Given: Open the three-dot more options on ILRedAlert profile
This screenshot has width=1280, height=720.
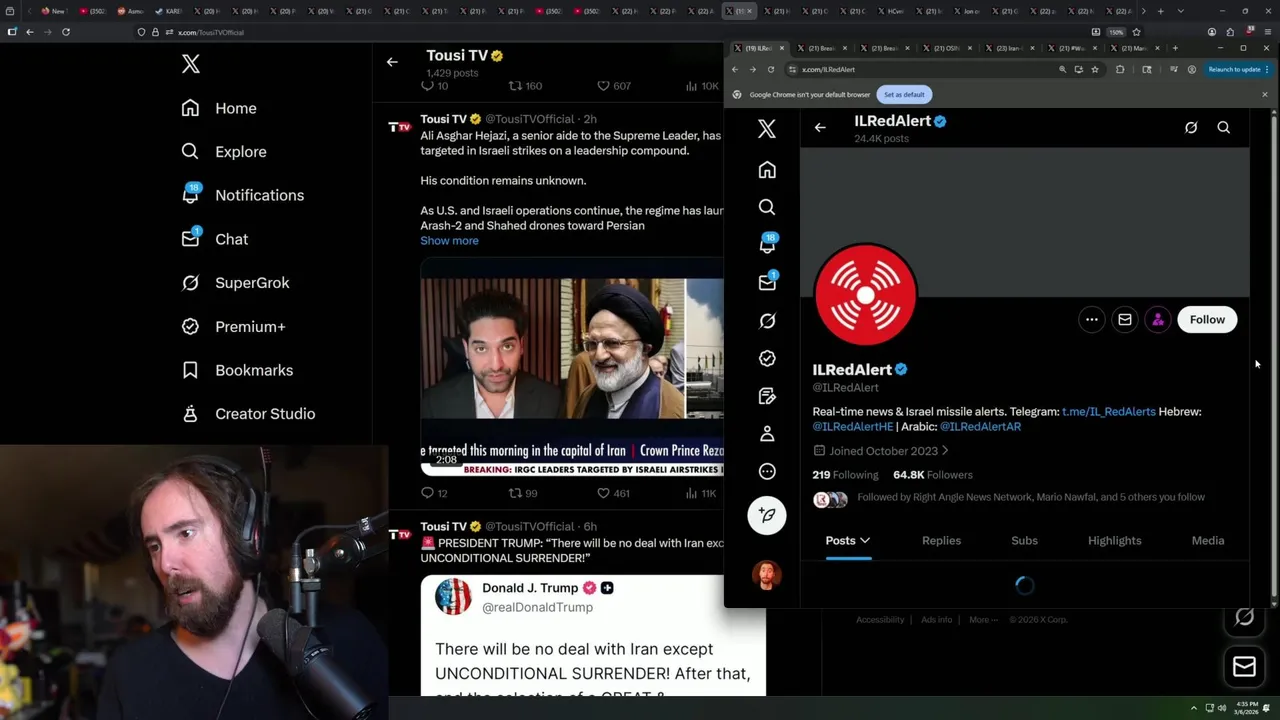Looking at the screenshot, I should click(x=1092, y=320).
